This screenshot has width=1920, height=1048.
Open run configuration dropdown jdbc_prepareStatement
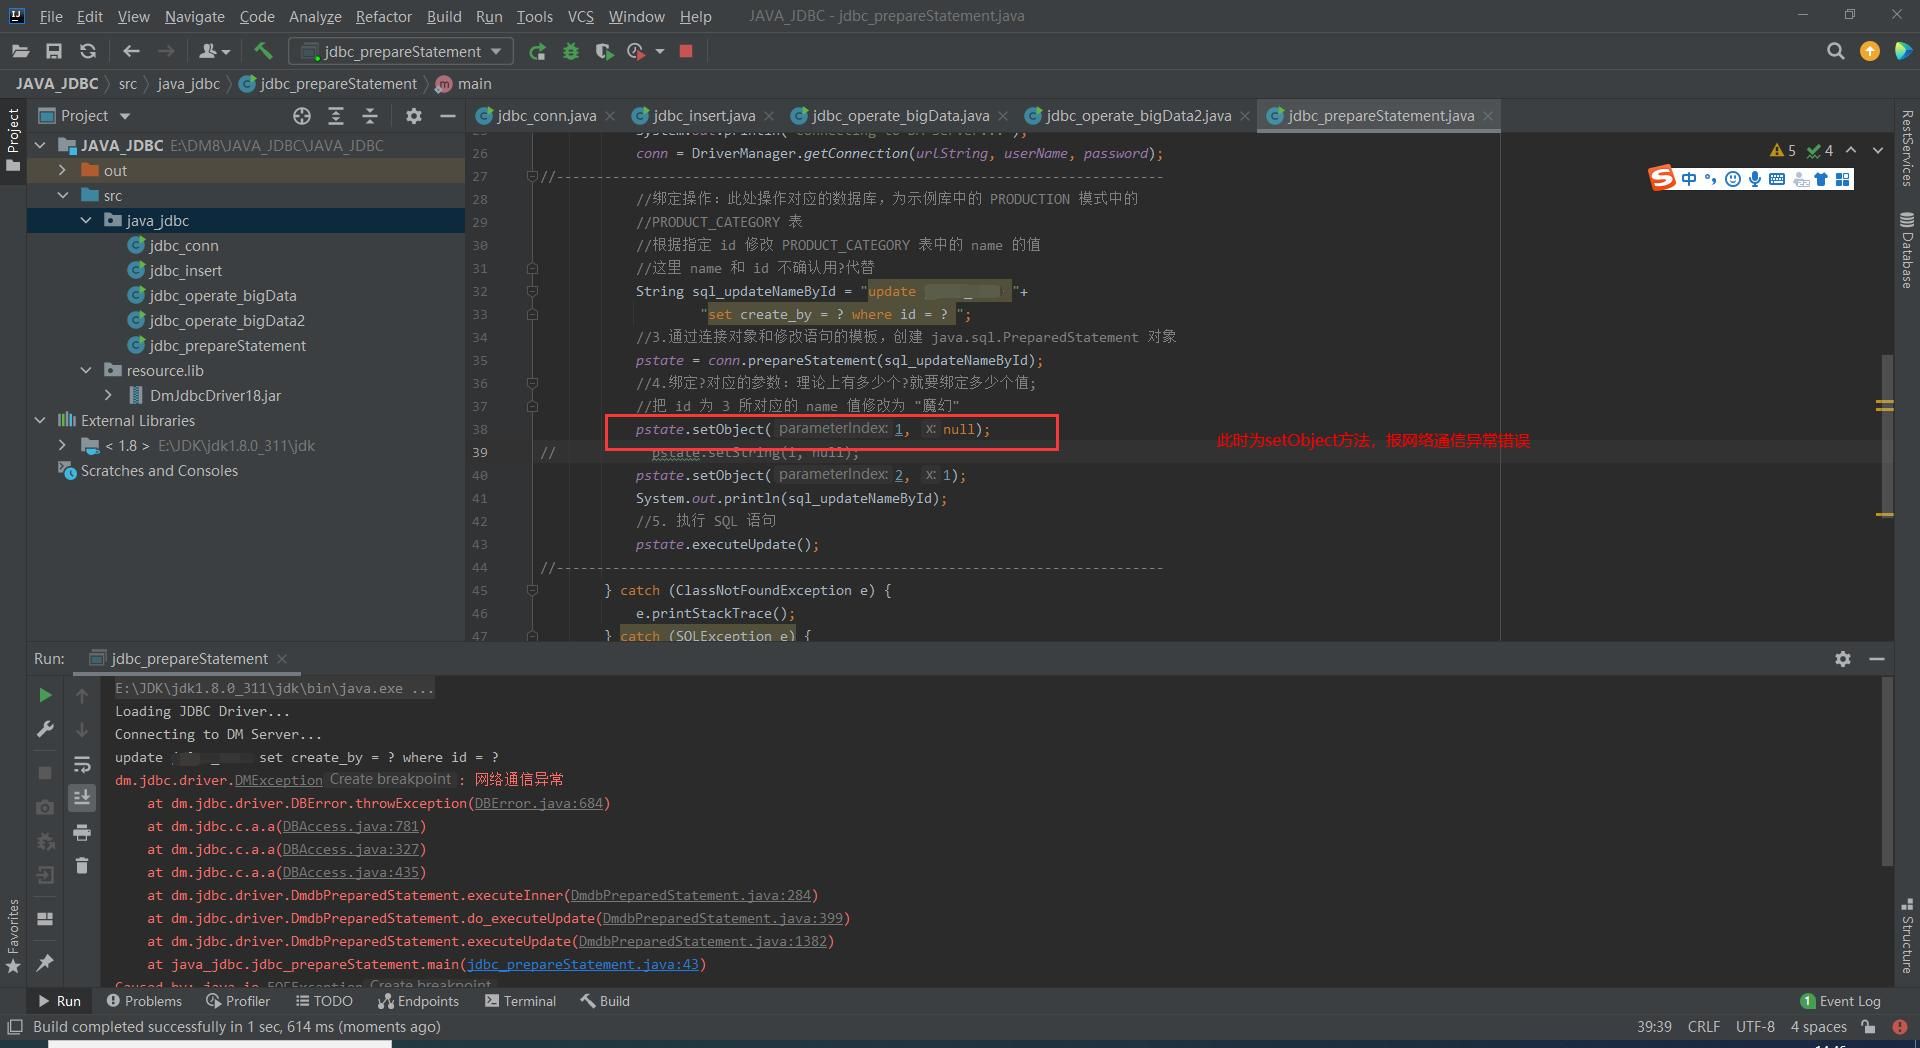[x=401, y=51]
